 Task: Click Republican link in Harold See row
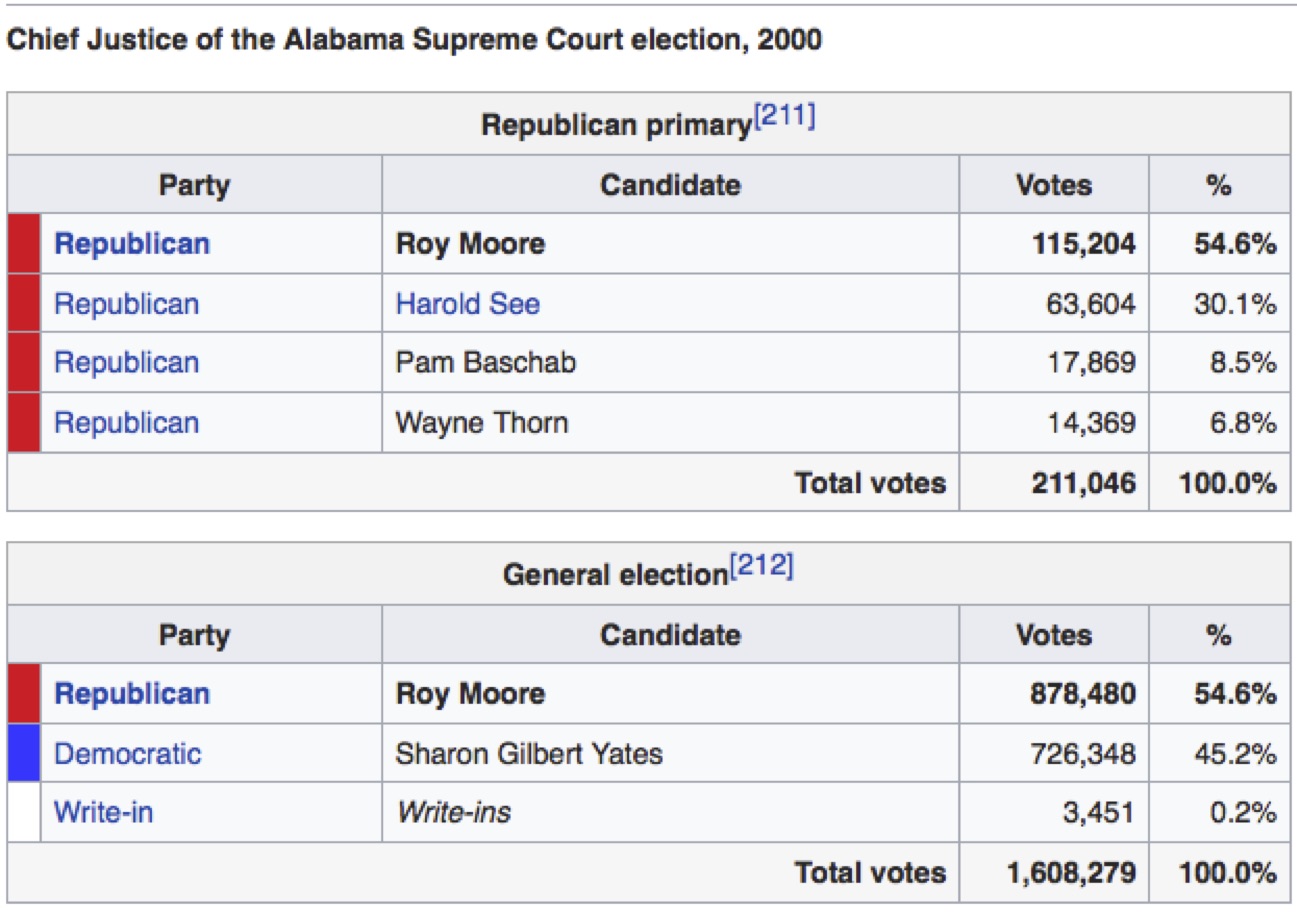point(126,304)
